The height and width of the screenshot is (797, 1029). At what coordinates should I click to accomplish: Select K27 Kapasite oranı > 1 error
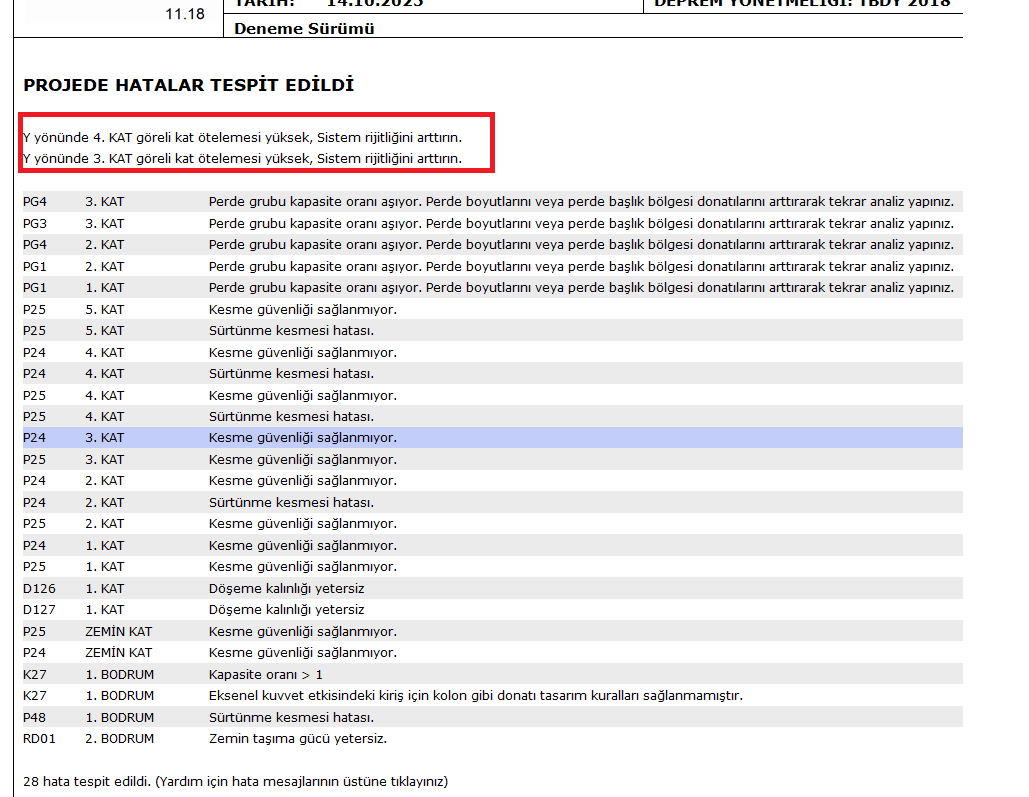tap(265, 675)
